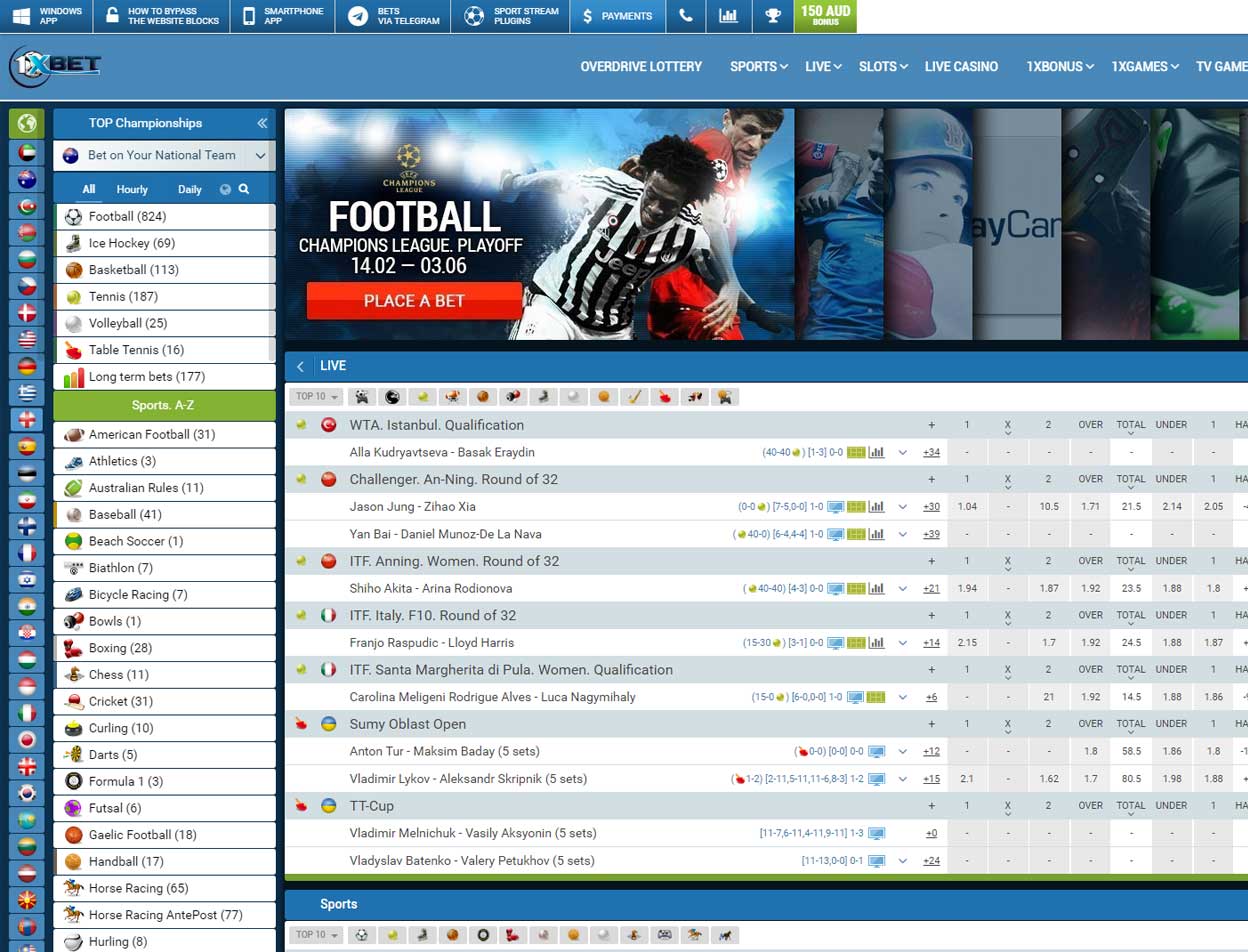Screen dimensions: 1248x952
Task: Choose the German flag language icon
Action: (x=27, y=366)
